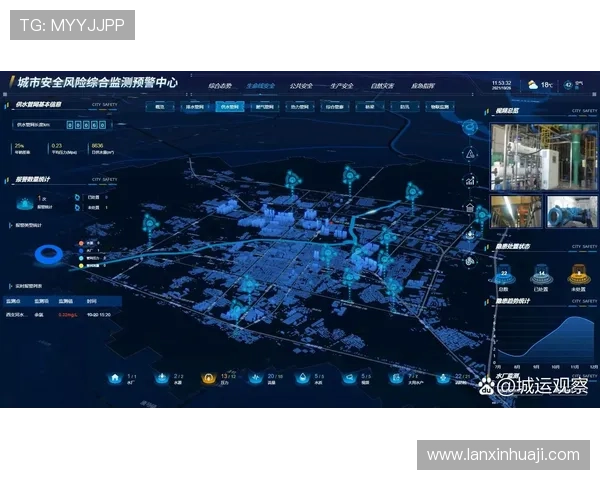Select the 排水管网 sub-menu button
600x480 pixels.
(x=195, y=107)
